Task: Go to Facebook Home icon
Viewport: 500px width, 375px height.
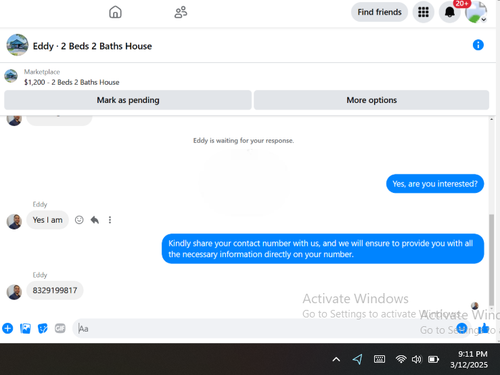Action: click(115, 12)
